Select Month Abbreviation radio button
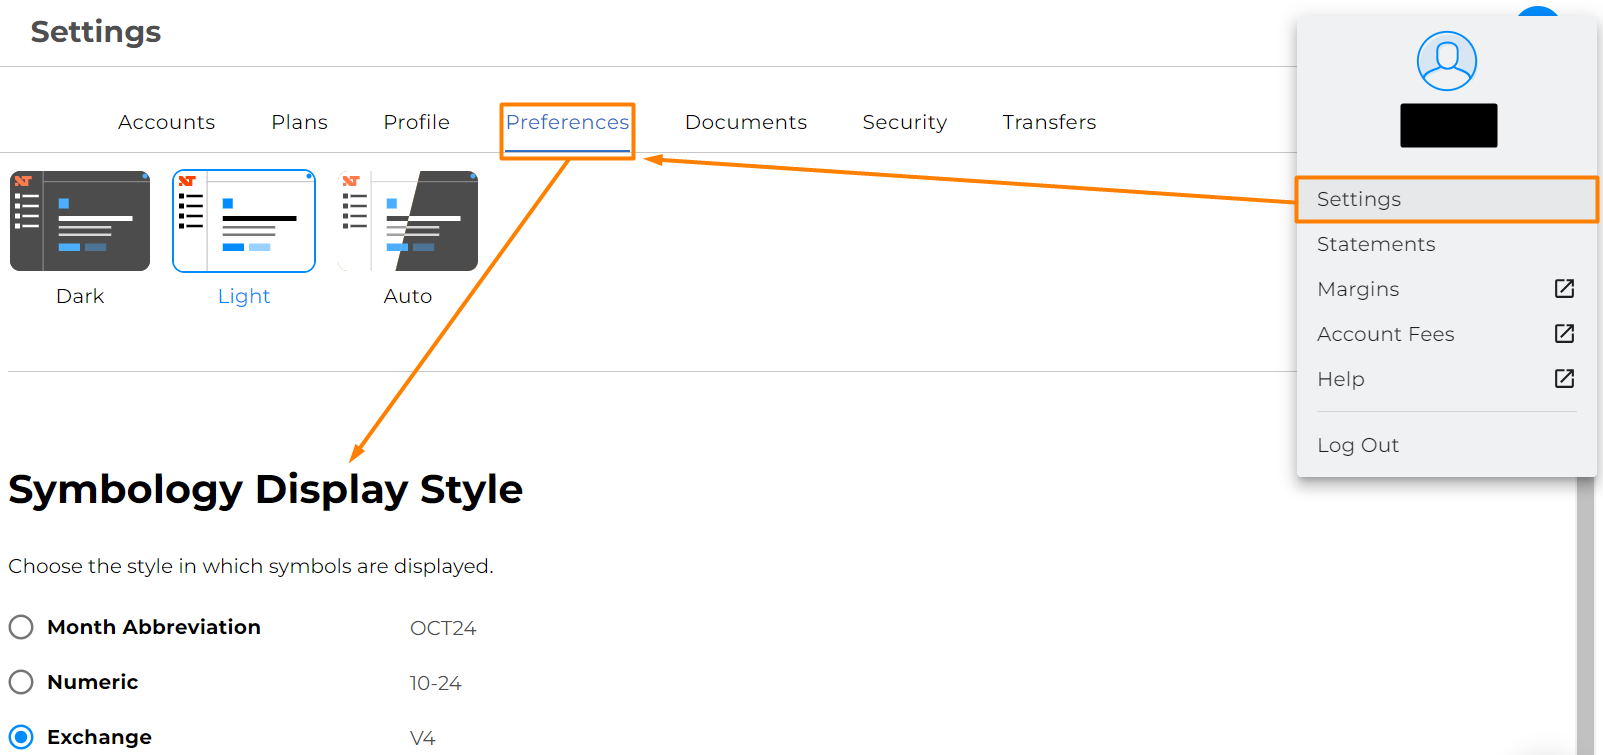The width and height of the screenshot is (1603, 755). (21, 627)
